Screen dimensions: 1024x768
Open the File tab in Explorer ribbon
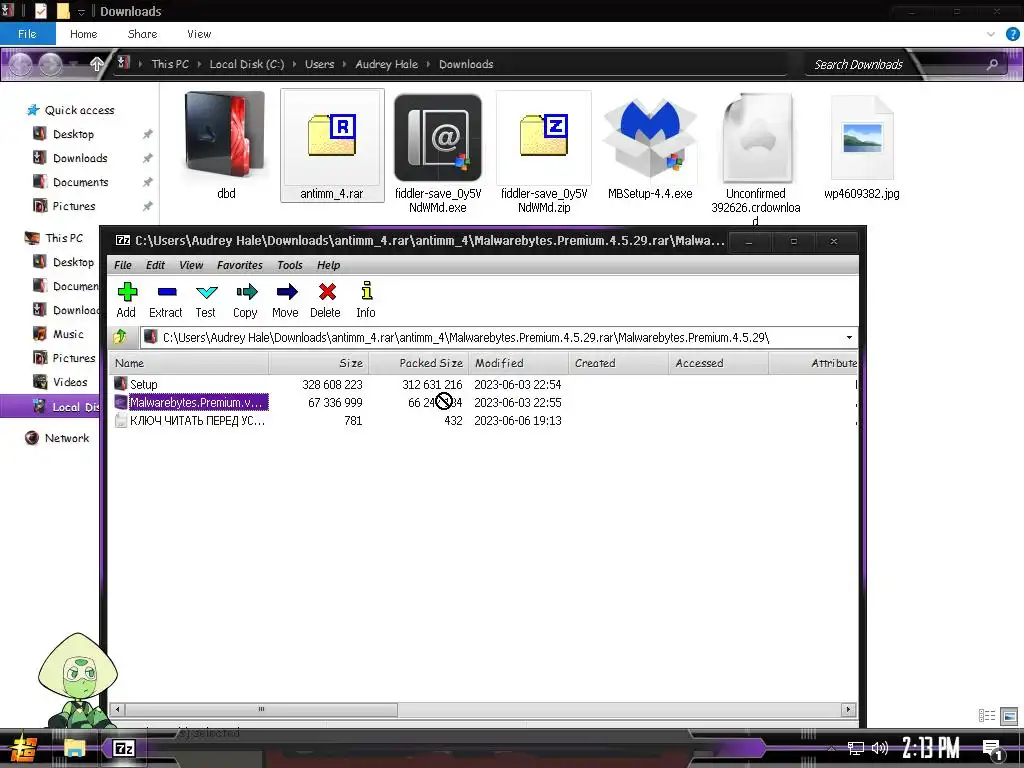point(27,34)
